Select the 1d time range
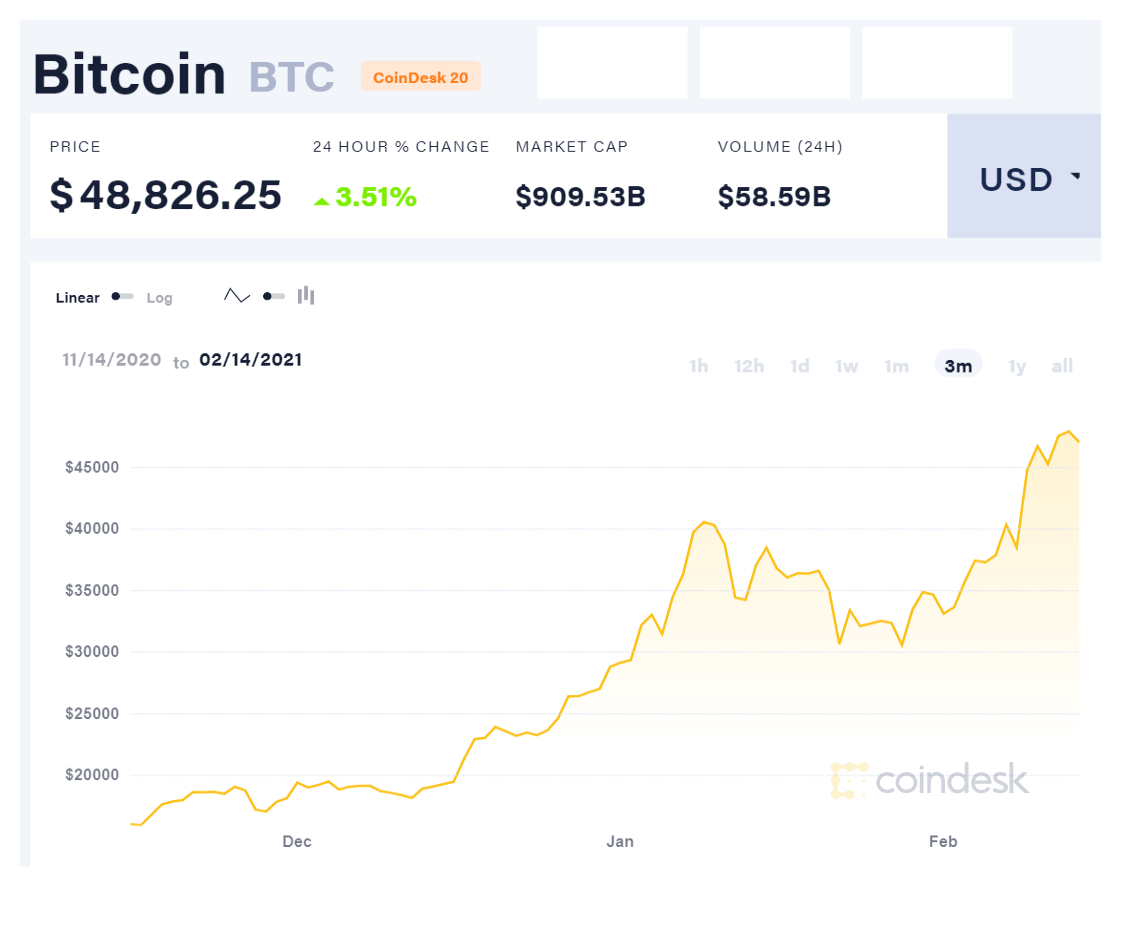This screenshot has height=927, width=1121. [x=799, y=366]
